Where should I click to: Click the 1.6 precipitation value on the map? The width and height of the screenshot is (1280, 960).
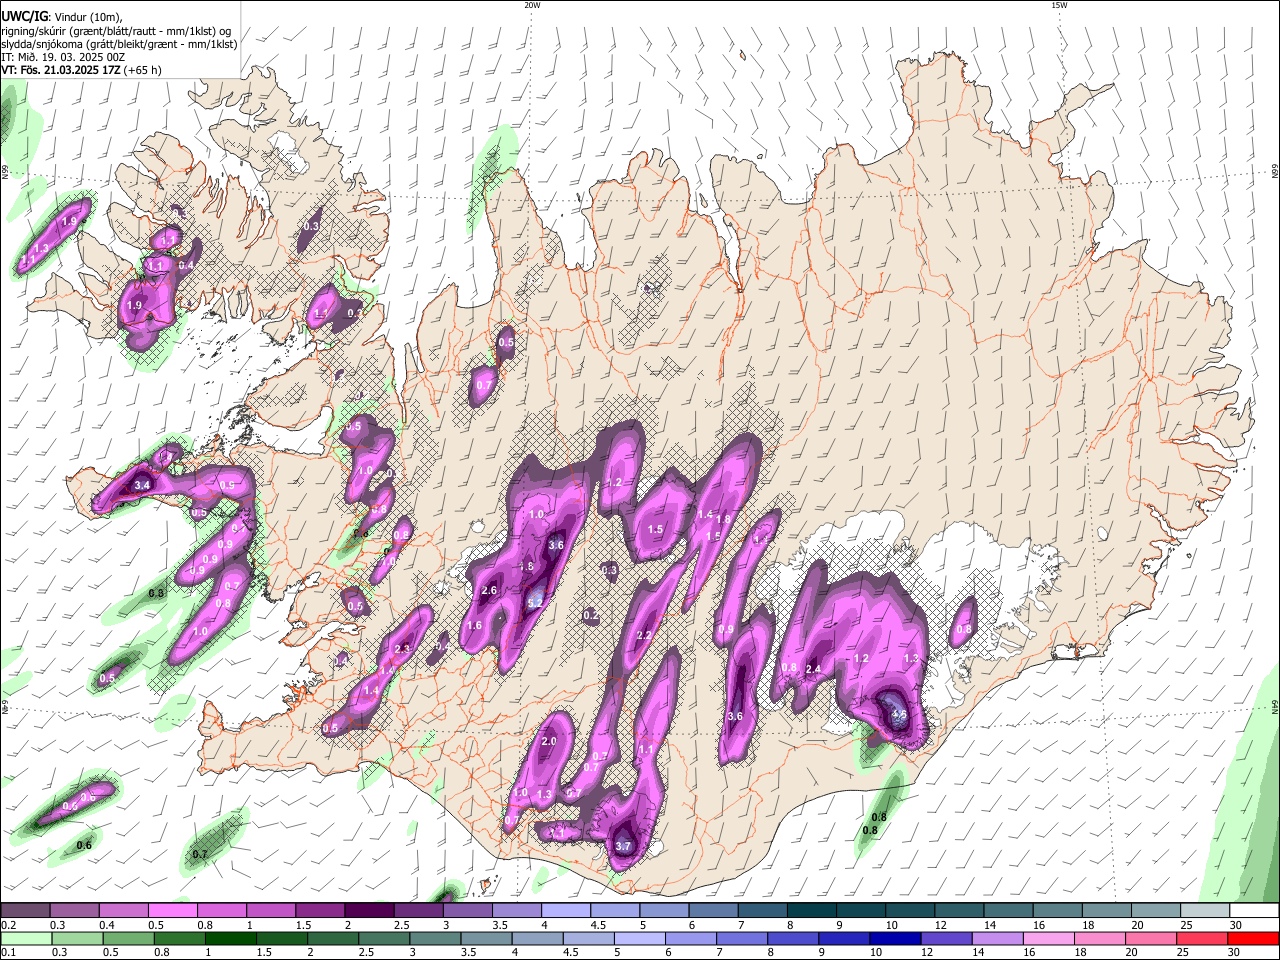474,626
